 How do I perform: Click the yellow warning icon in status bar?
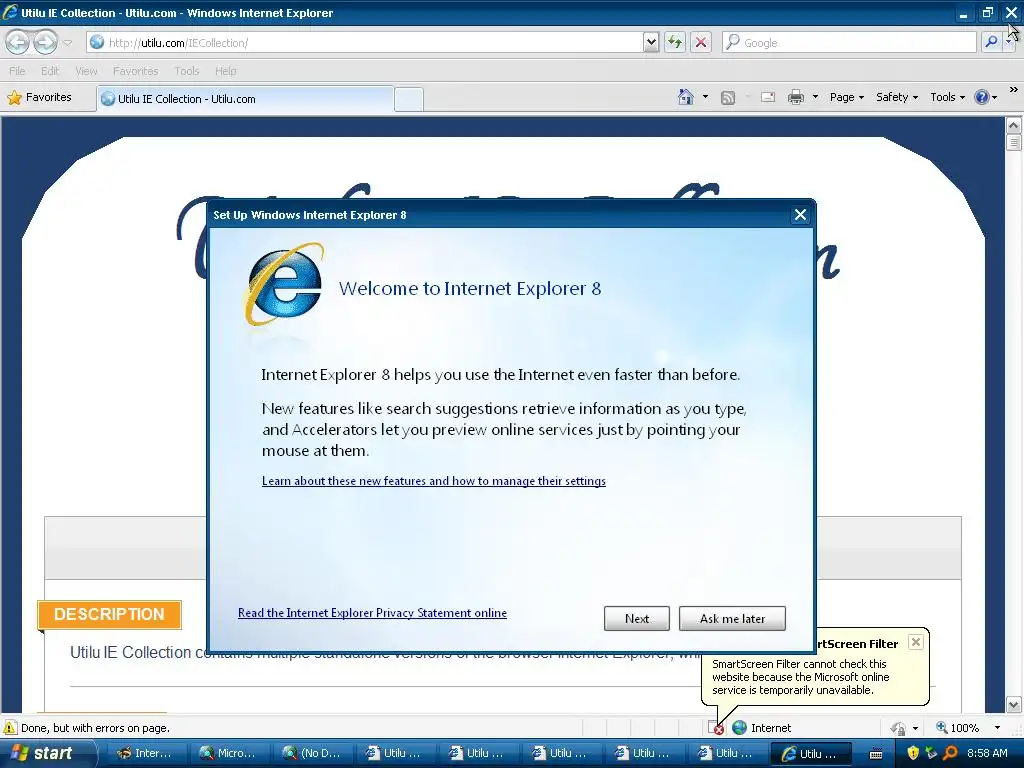pos(10,728)
